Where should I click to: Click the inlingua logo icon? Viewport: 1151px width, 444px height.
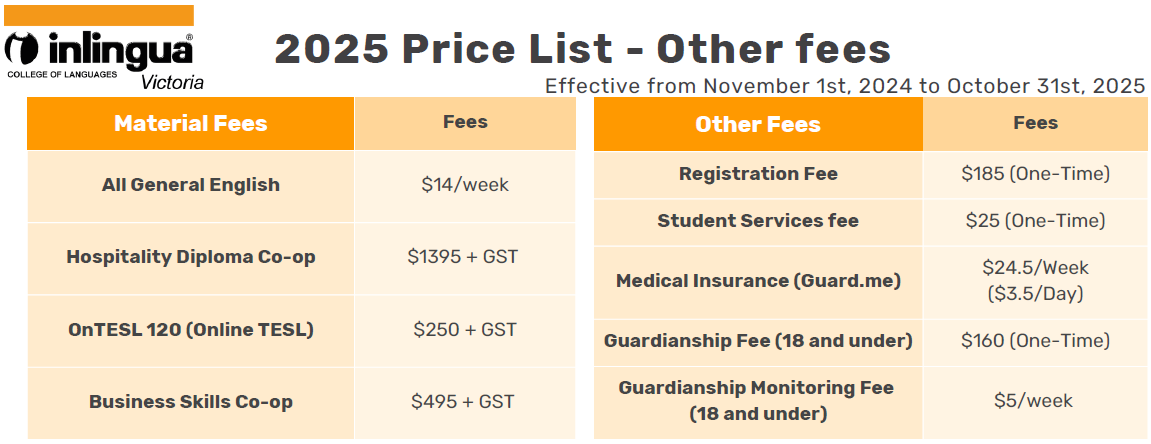point(22,50)
